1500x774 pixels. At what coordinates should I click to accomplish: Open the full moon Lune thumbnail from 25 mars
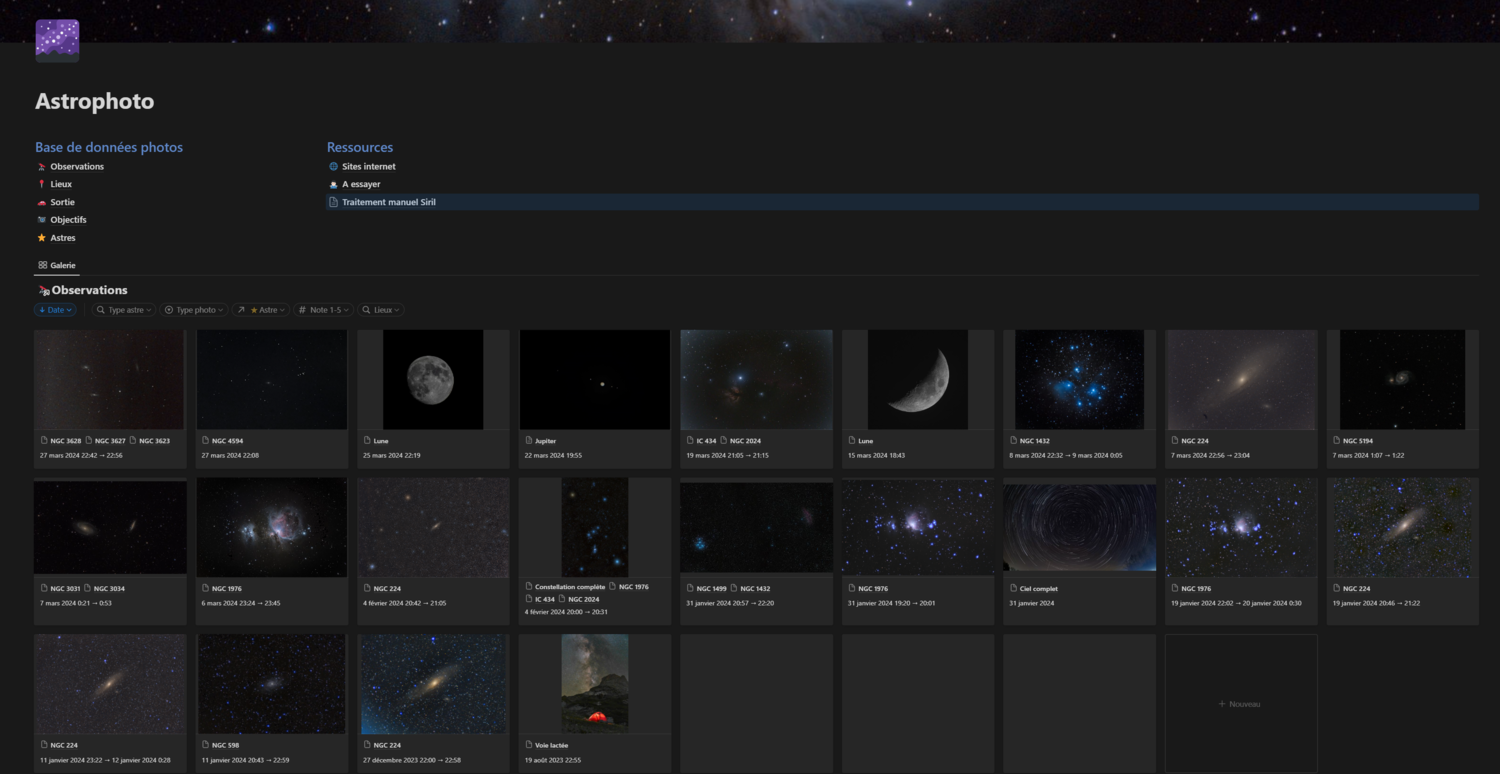click(433, 380)
